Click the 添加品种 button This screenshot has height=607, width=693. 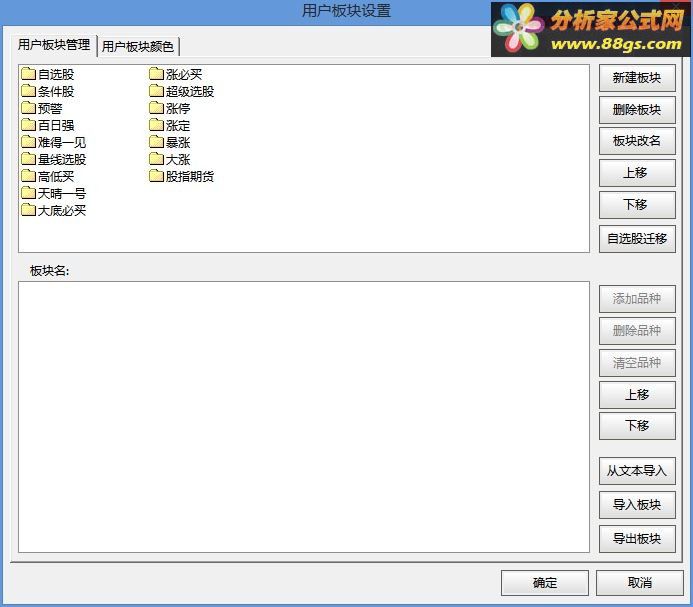coord(637,299)
